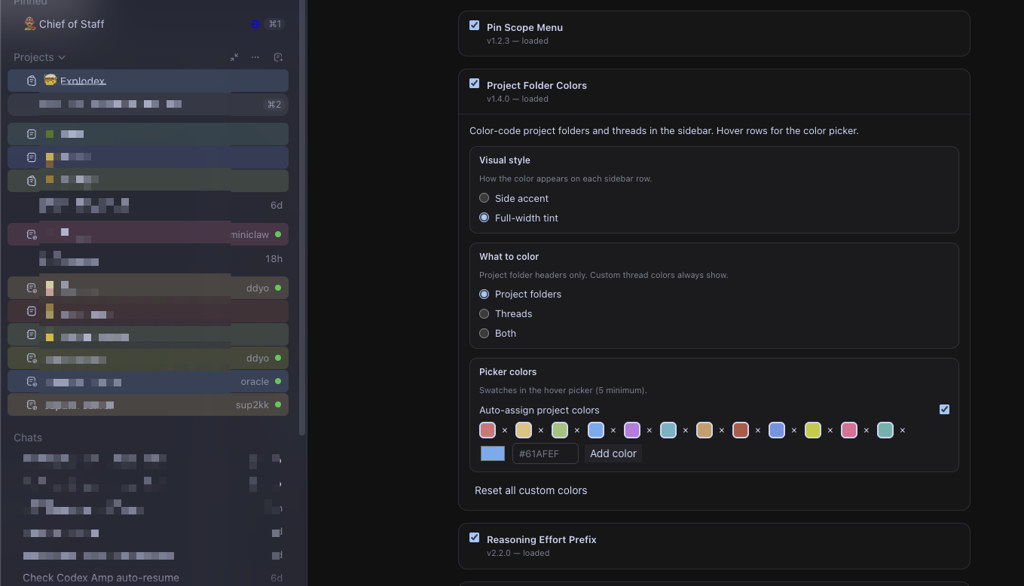
Task: Click the Chief of Staff avatar emoji
Action: tap(29, 24)
